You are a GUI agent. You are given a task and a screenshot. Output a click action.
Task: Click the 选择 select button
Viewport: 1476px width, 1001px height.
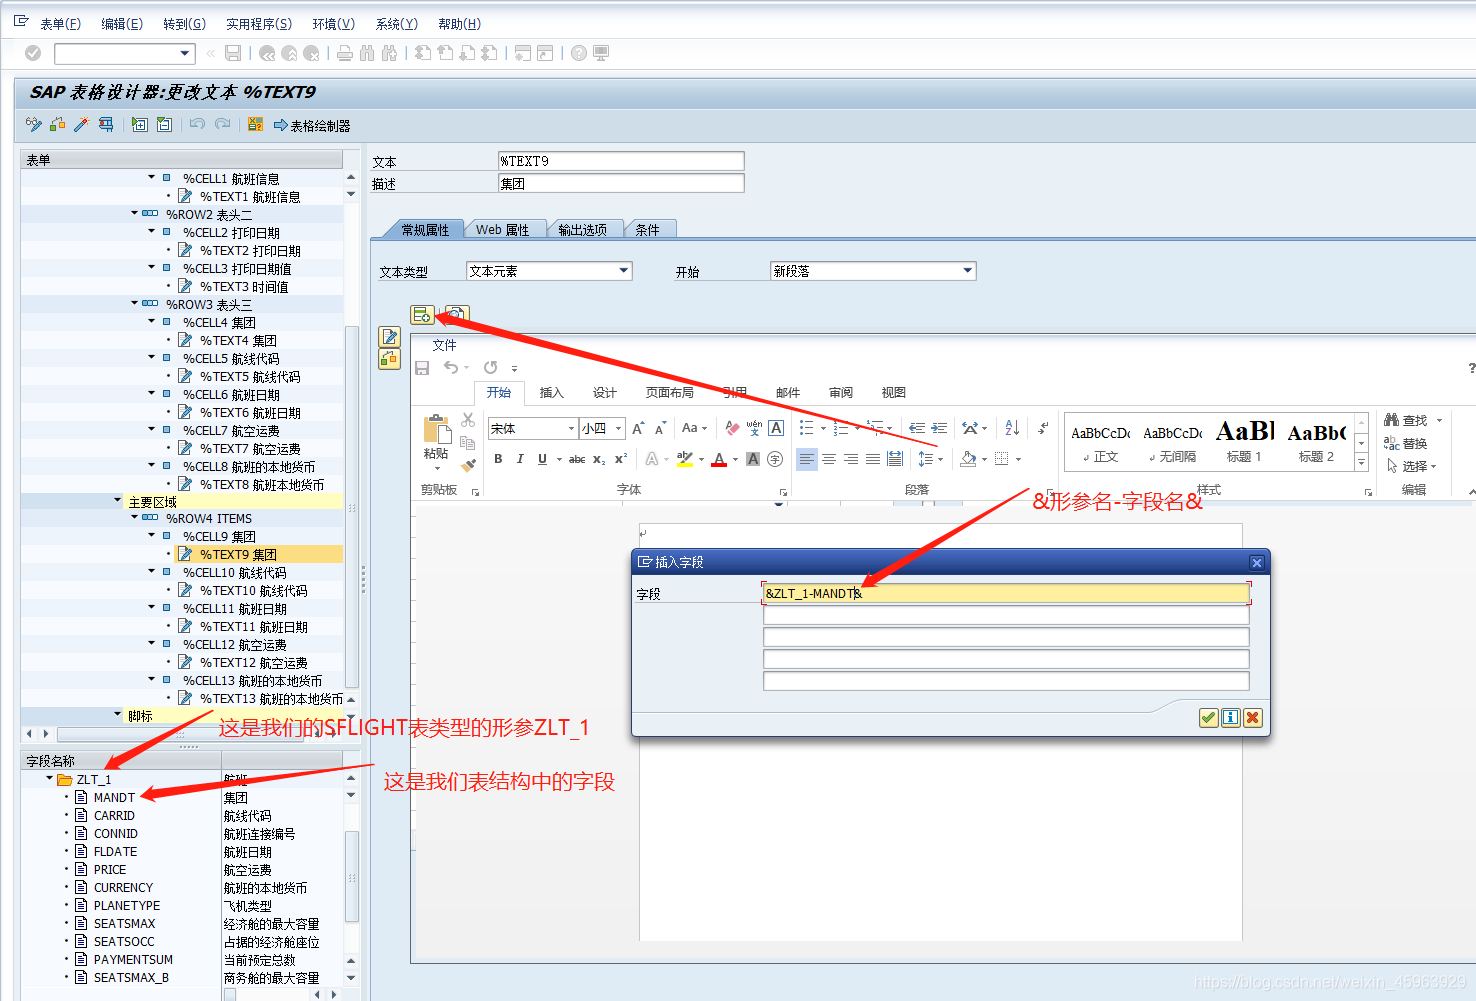click(1411, 466)
